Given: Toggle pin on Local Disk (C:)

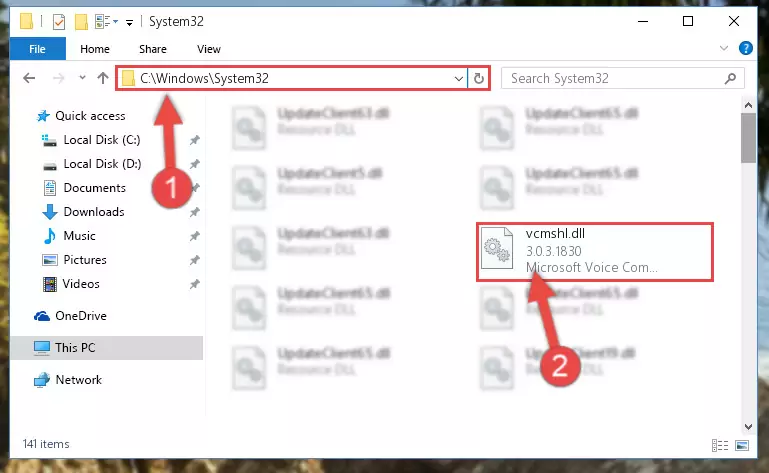Looking at the screenshot, I should coord(195,140).
